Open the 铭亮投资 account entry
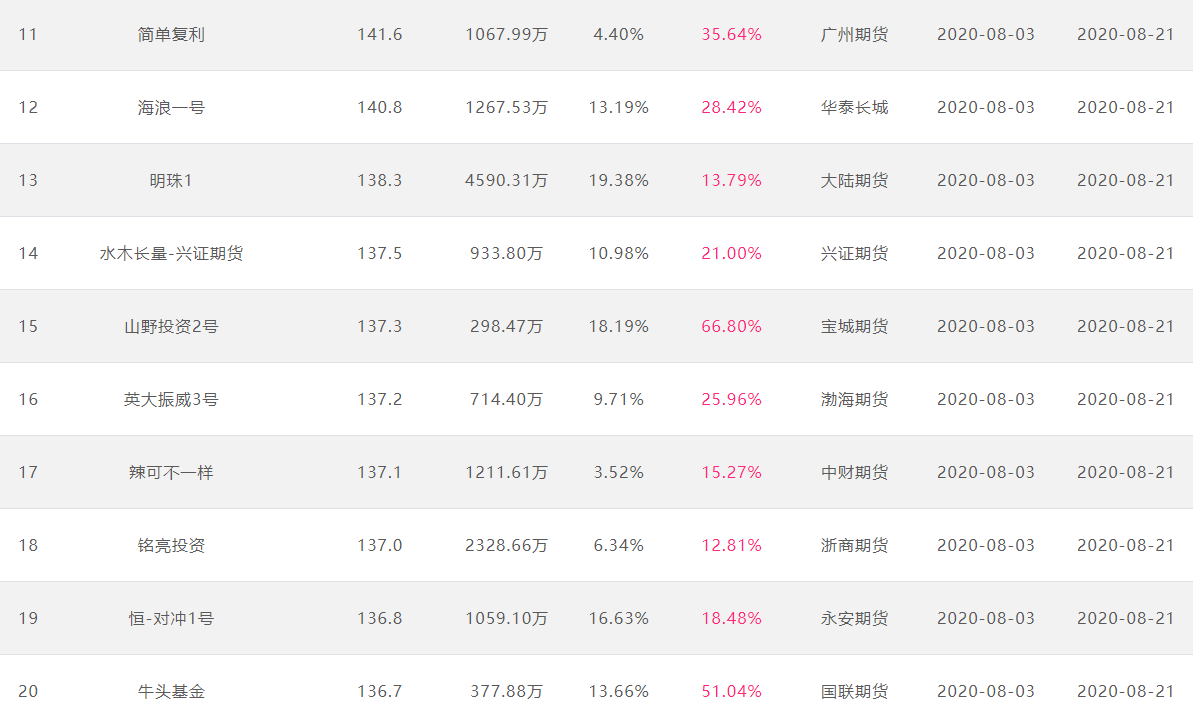The image size is (1193, 724). (171, 545)
